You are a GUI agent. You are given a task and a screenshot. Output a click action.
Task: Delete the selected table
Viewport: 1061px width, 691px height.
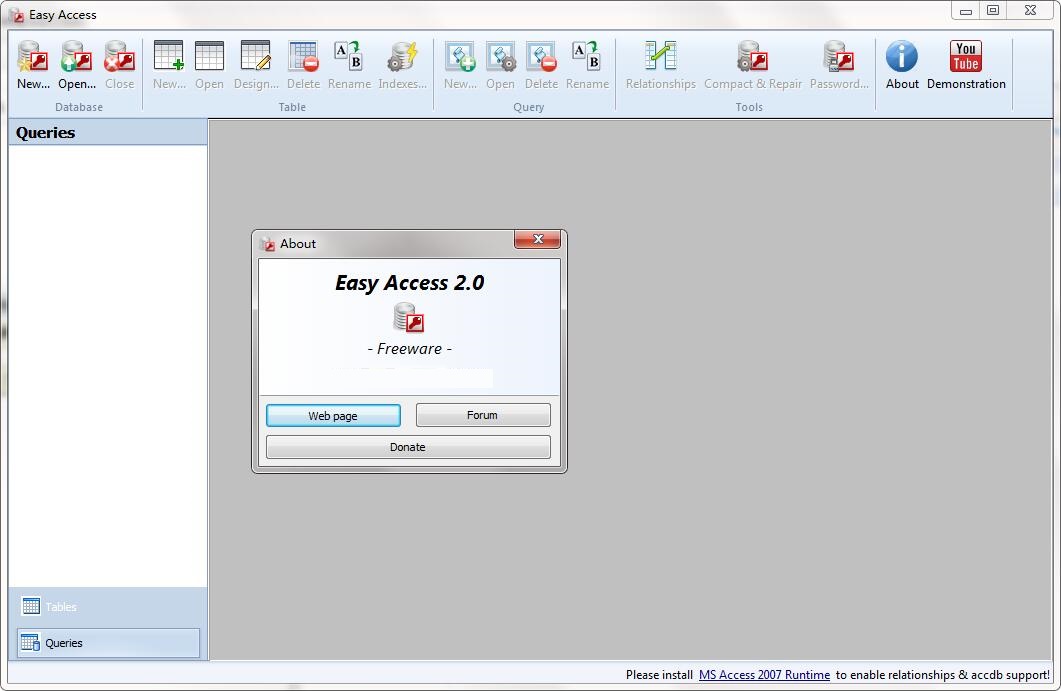click(303, 65)
